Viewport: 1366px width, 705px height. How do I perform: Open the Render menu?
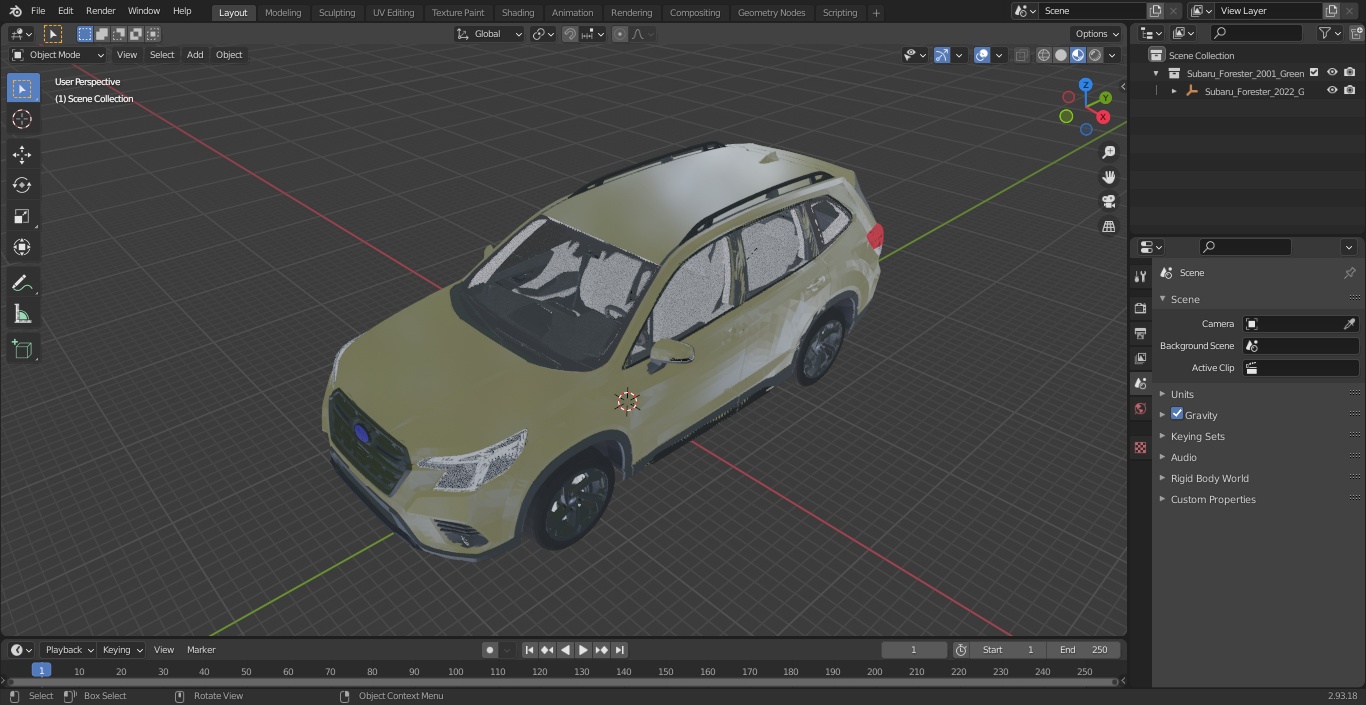(x=101, y=11)
